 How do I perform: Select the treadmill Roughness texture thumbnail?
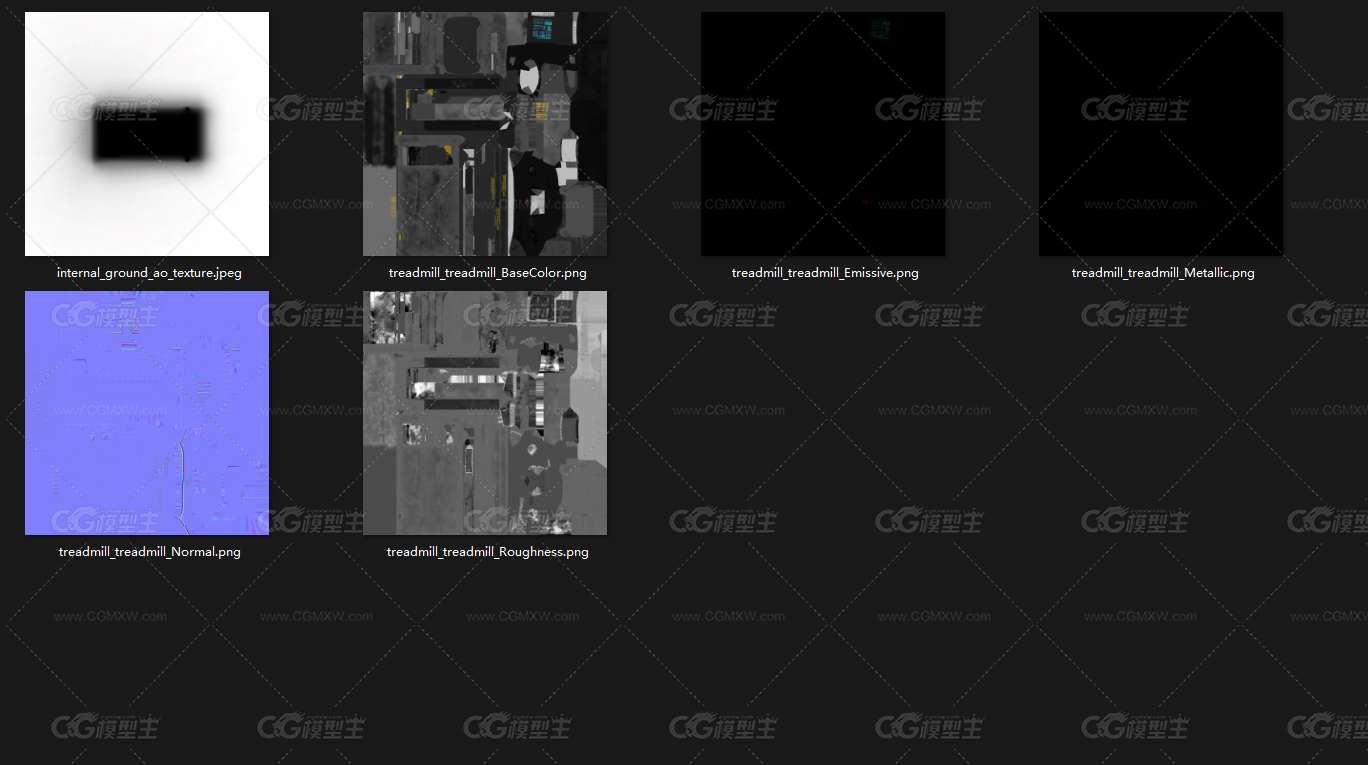485,413
